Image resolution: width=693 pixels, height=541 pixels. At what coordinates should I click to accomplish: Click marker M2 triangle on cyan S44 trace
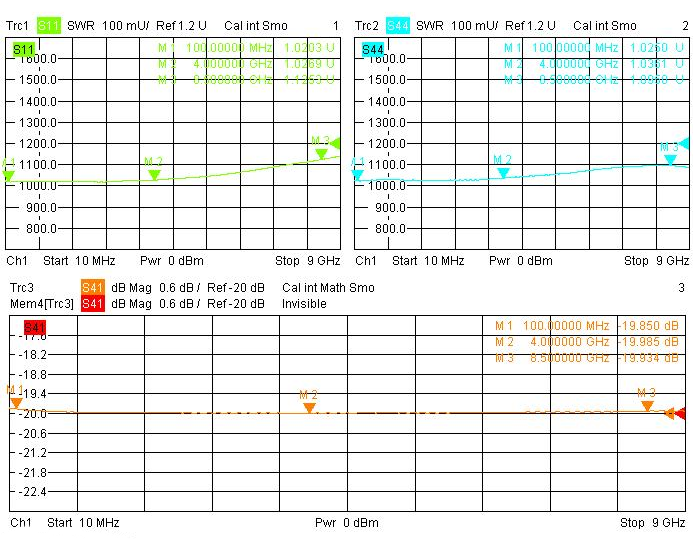click(503, 173)
